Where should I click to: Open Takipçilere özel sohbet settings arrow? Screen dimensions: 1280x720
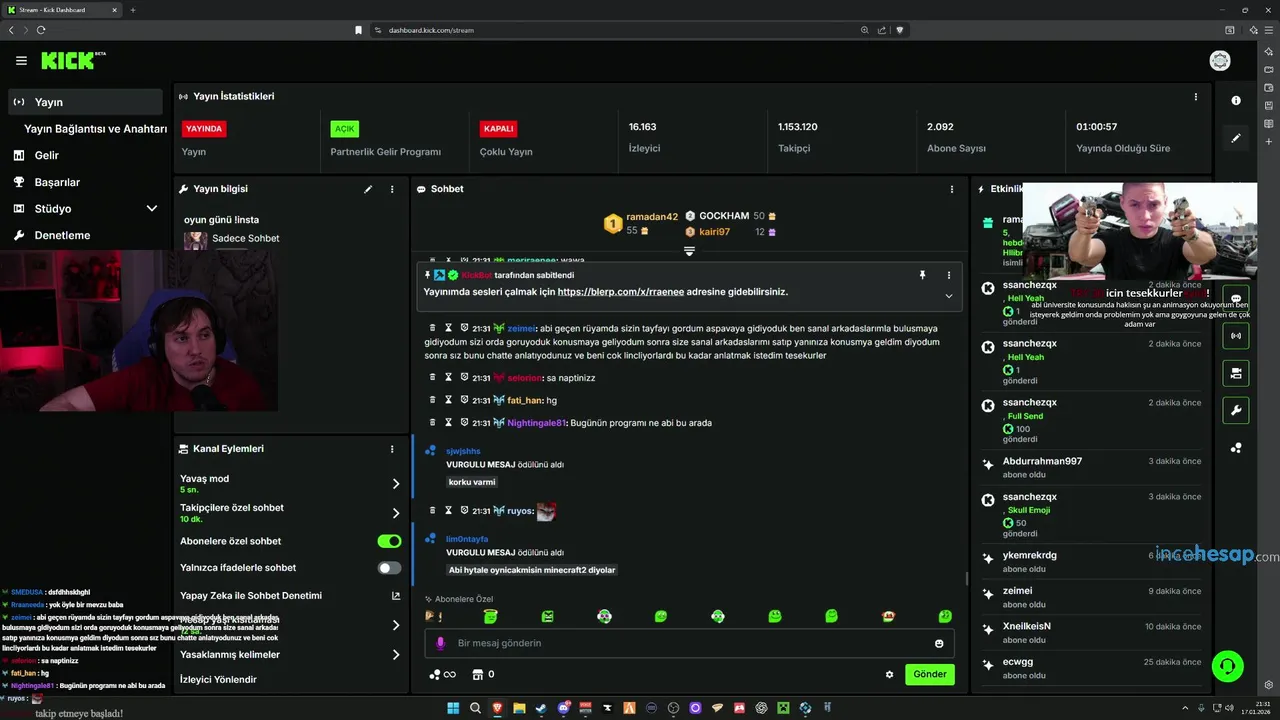396,513
